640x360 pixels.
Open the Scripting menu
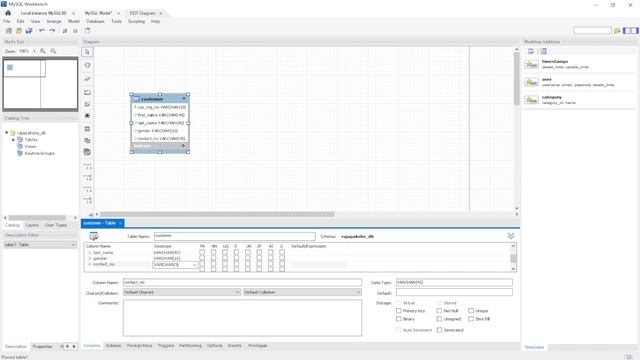point(136,21)
